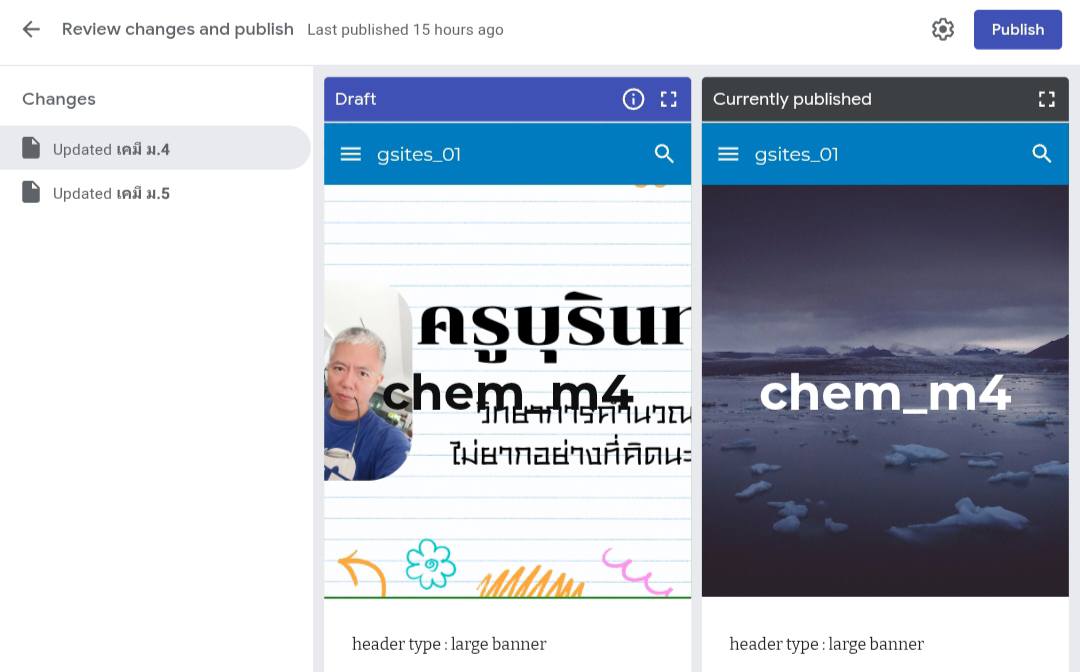This screenshot has height=672, width=1080.
Task: Show Draft info circle icon
Action: coord(633,99)
